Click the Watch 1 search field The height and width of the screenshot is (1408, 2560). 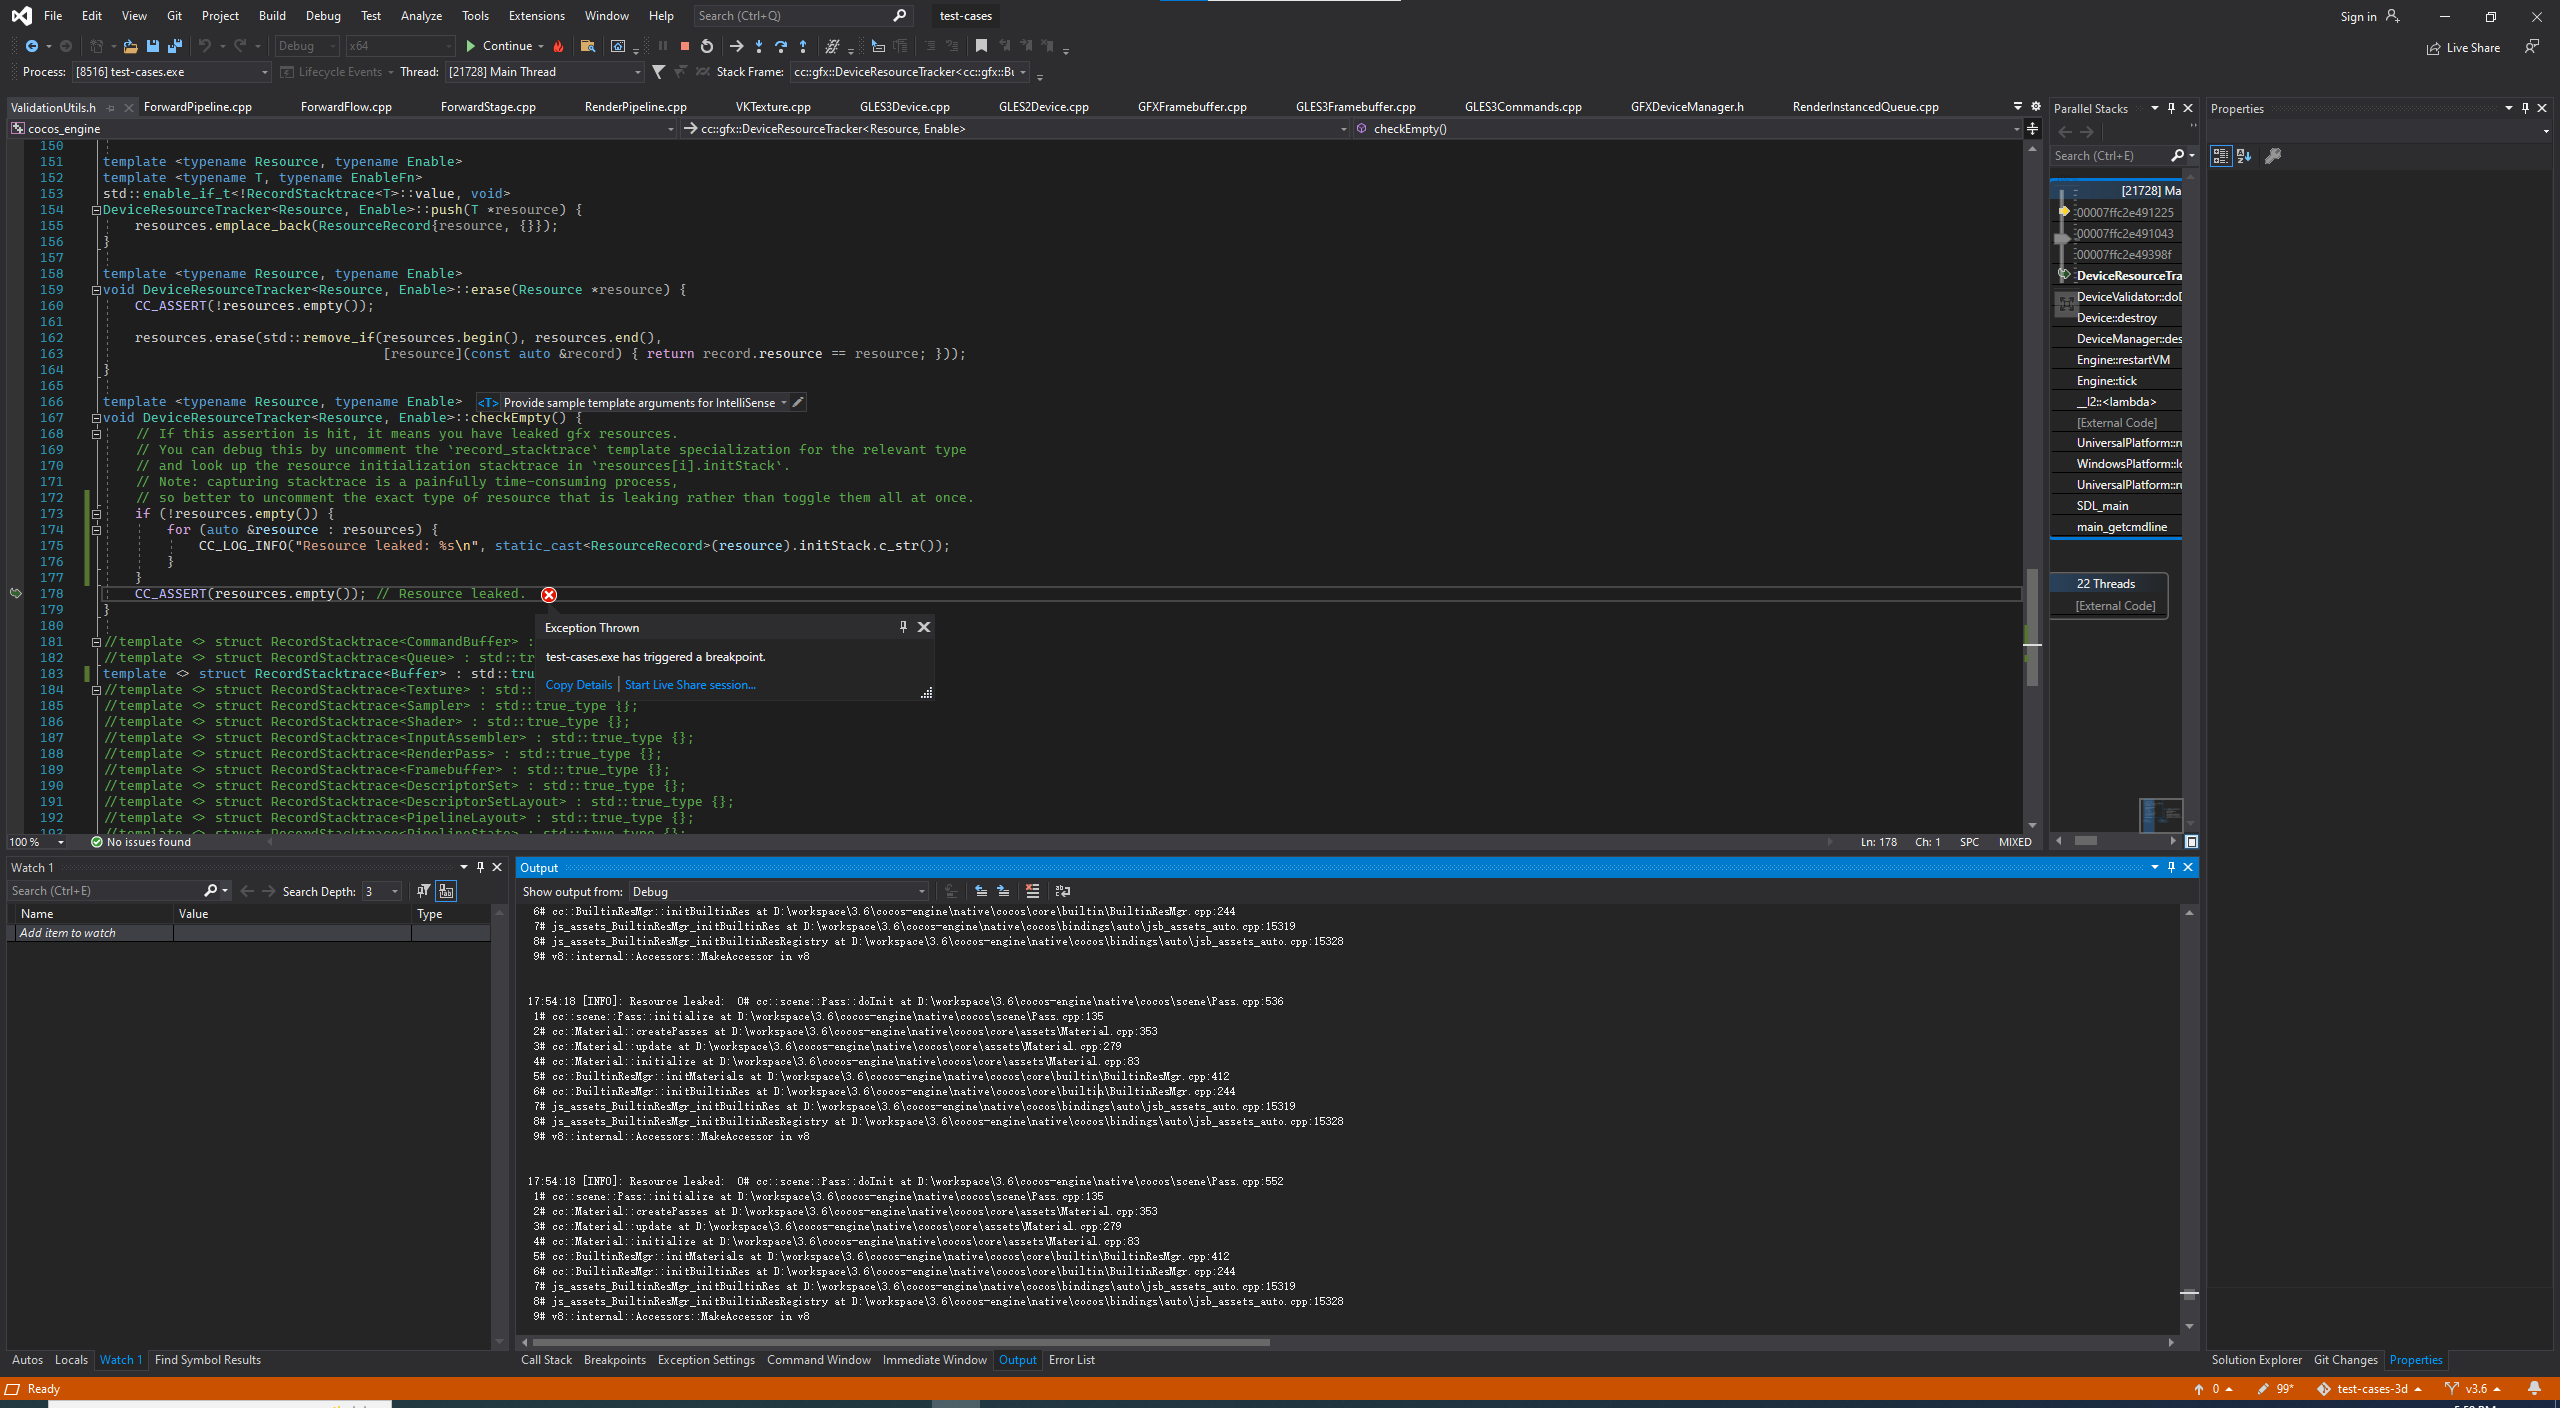pos(105,891)
